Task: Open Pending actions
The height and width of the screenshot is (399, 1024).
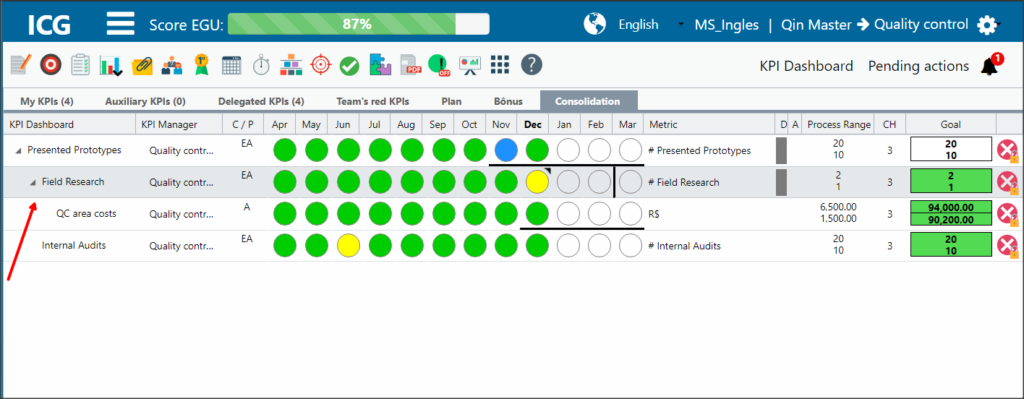Action: click(x=918, y=66)
